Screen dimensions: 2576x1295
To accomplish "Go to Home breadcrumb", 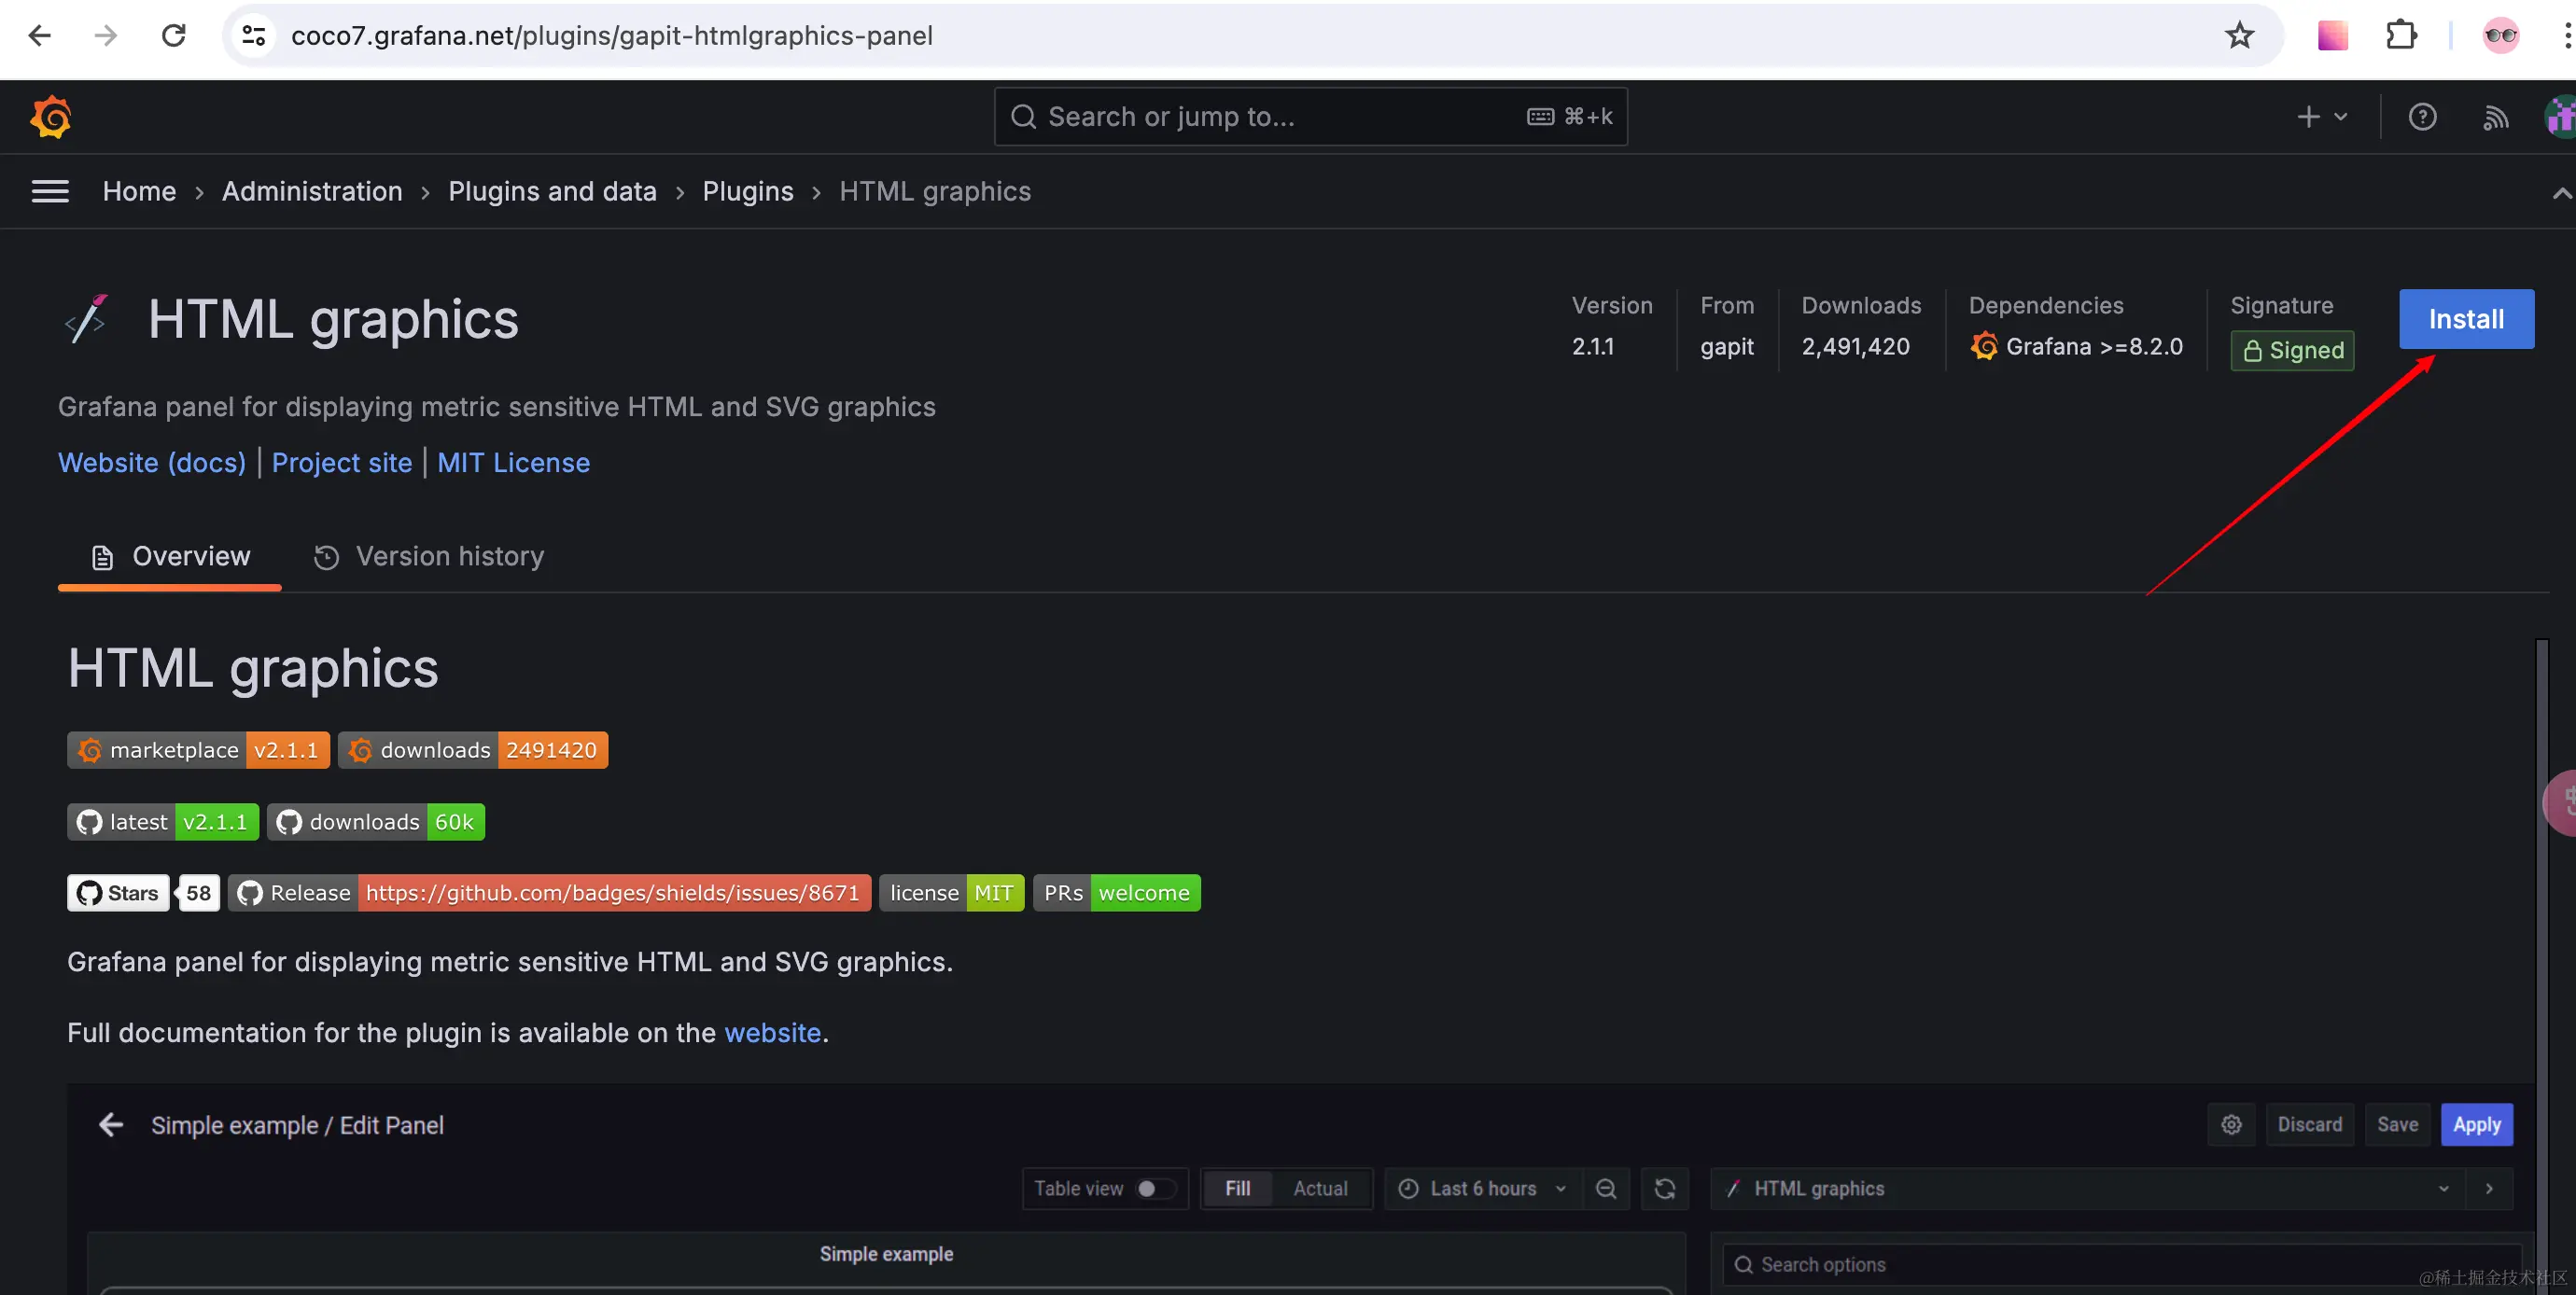I will coord(139,191).
